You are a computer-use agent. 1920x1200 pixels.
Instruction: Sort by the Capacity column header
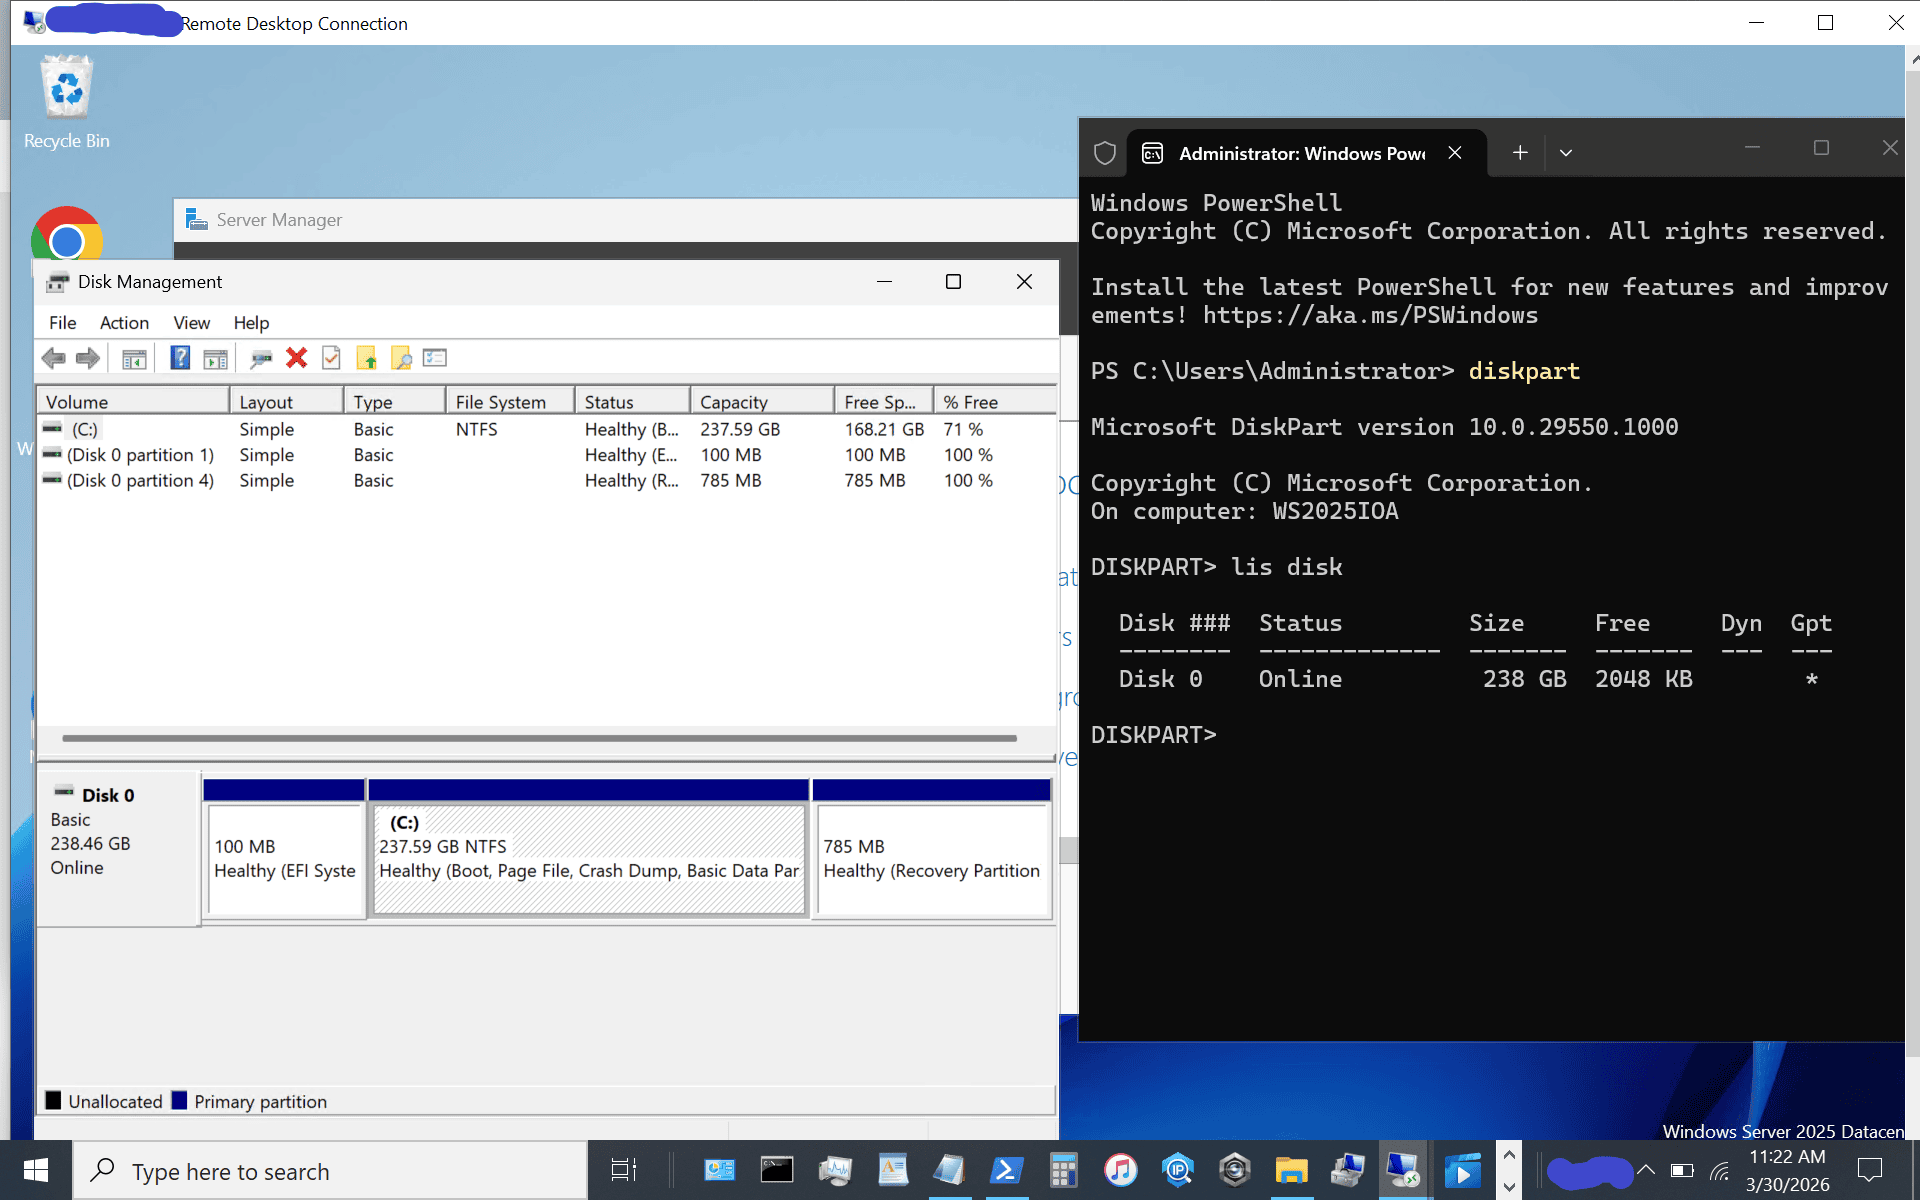tap(761, 401)
